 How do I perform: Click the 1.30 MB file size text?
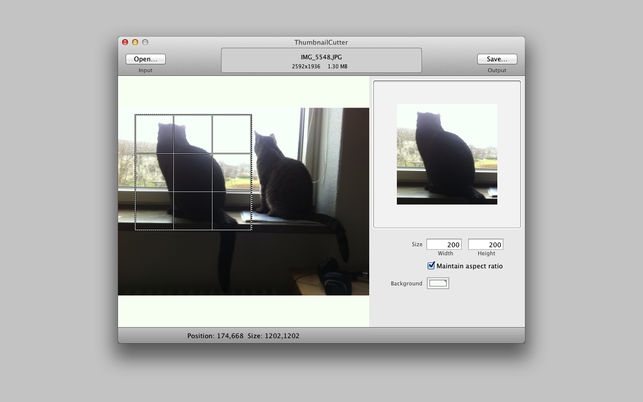pos(337,66)
